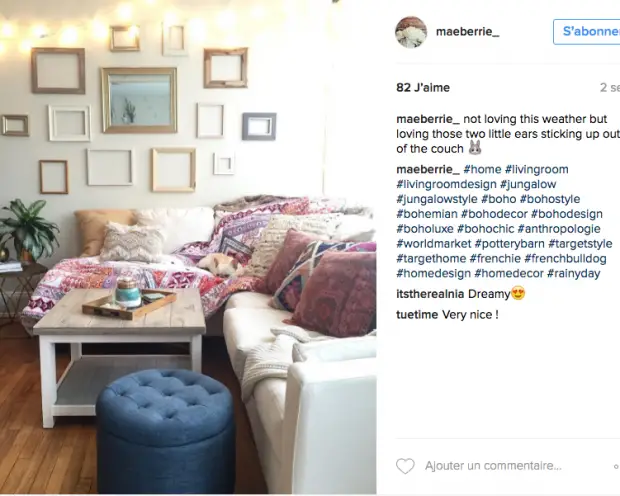Click the #rainyday hashtag
Image resolution: width=620 pixels, height=496 pixels.
click(574, 273)
